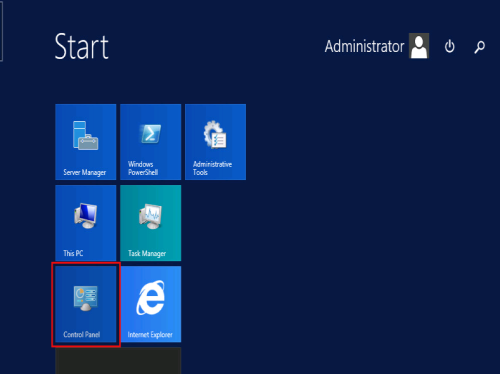This screenshot has height=374, width=500.
Task: Click the power options icon
Action: (450, 46)
